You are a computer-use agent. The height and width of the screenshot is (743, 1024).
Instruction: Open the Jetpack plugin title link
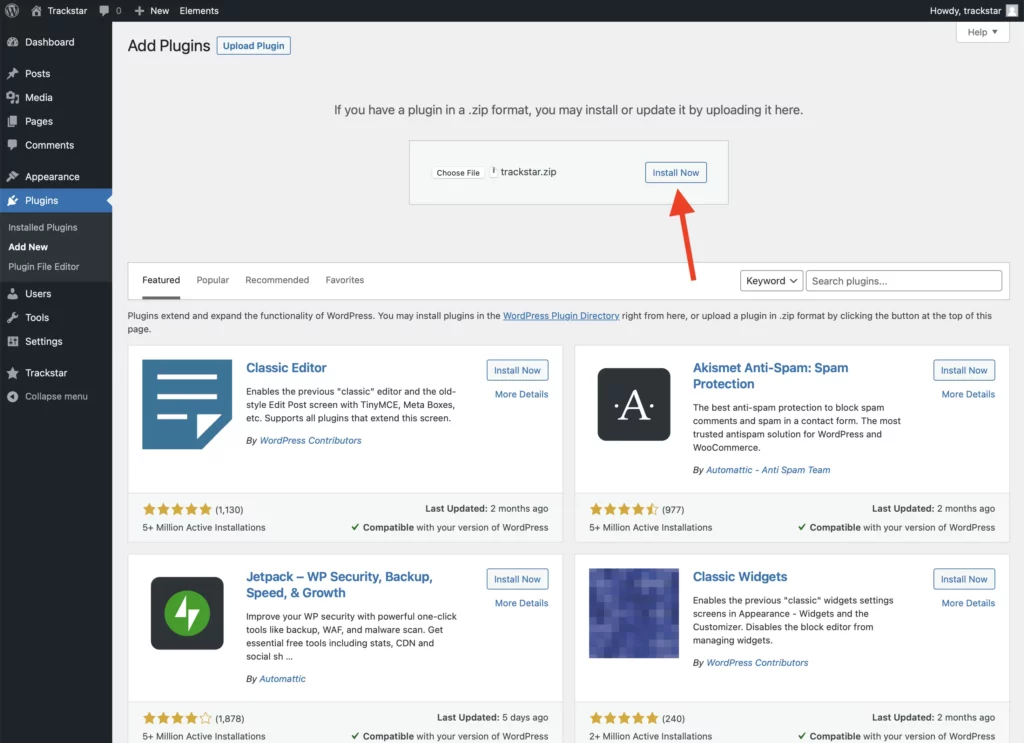[339, 584]
